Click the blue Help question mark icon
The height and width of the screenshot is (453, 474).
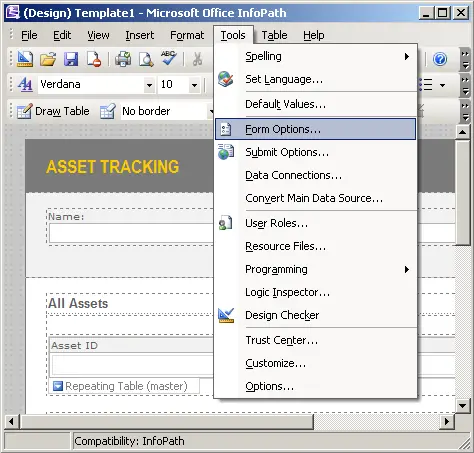point(440,59)
